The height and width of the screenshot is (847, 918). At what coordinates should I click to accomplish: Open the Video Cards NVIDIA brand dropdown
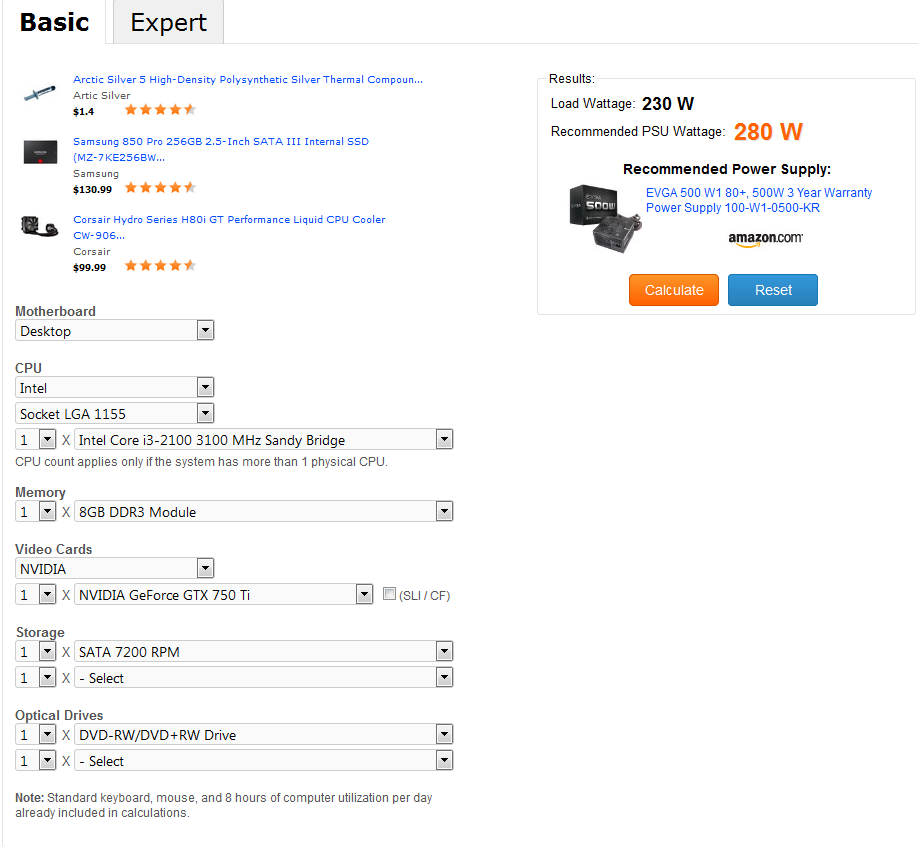[x=115, y=568]
